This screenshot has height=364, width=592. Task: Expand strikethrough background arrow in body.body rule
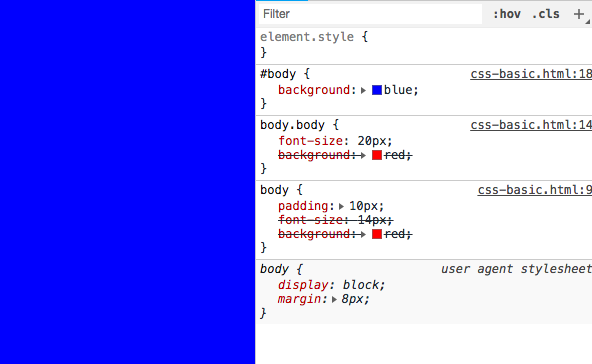[x=363, y=155]
